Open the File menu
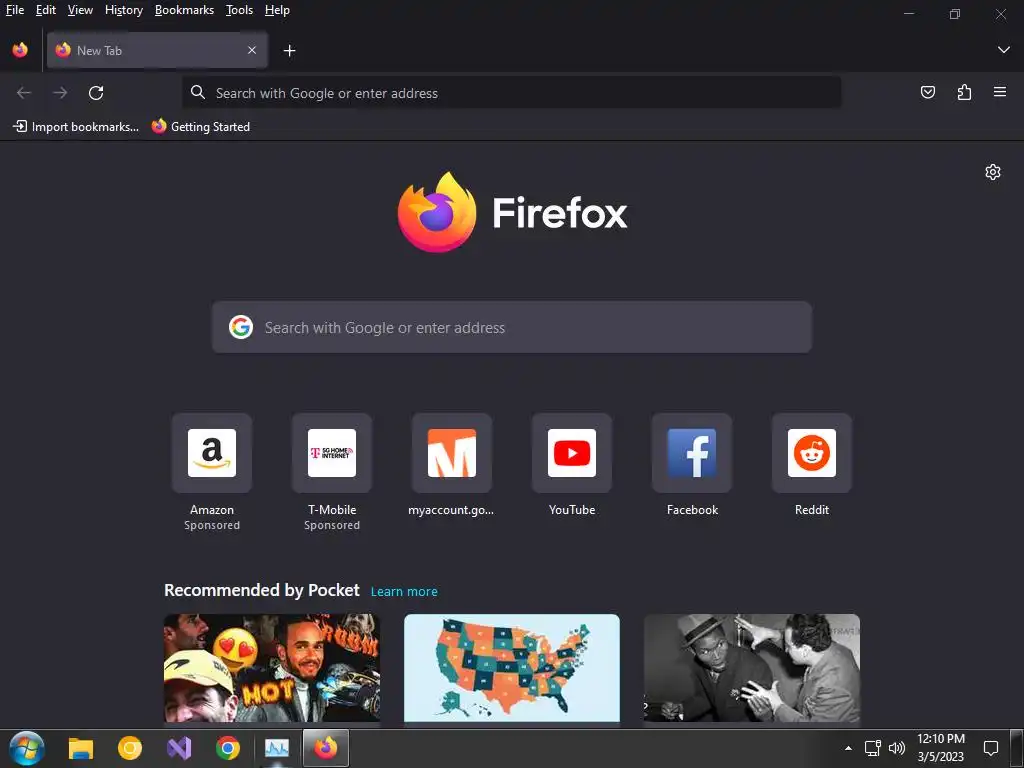1024x768 pixels. coord(14,10)
